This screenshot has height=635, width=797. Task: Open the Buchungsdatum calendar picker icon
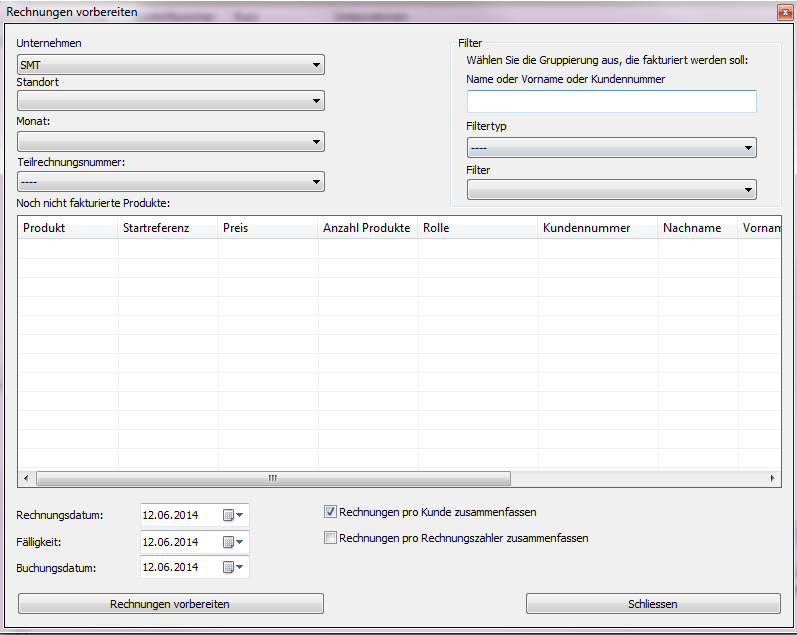click(x=232, y=567)
